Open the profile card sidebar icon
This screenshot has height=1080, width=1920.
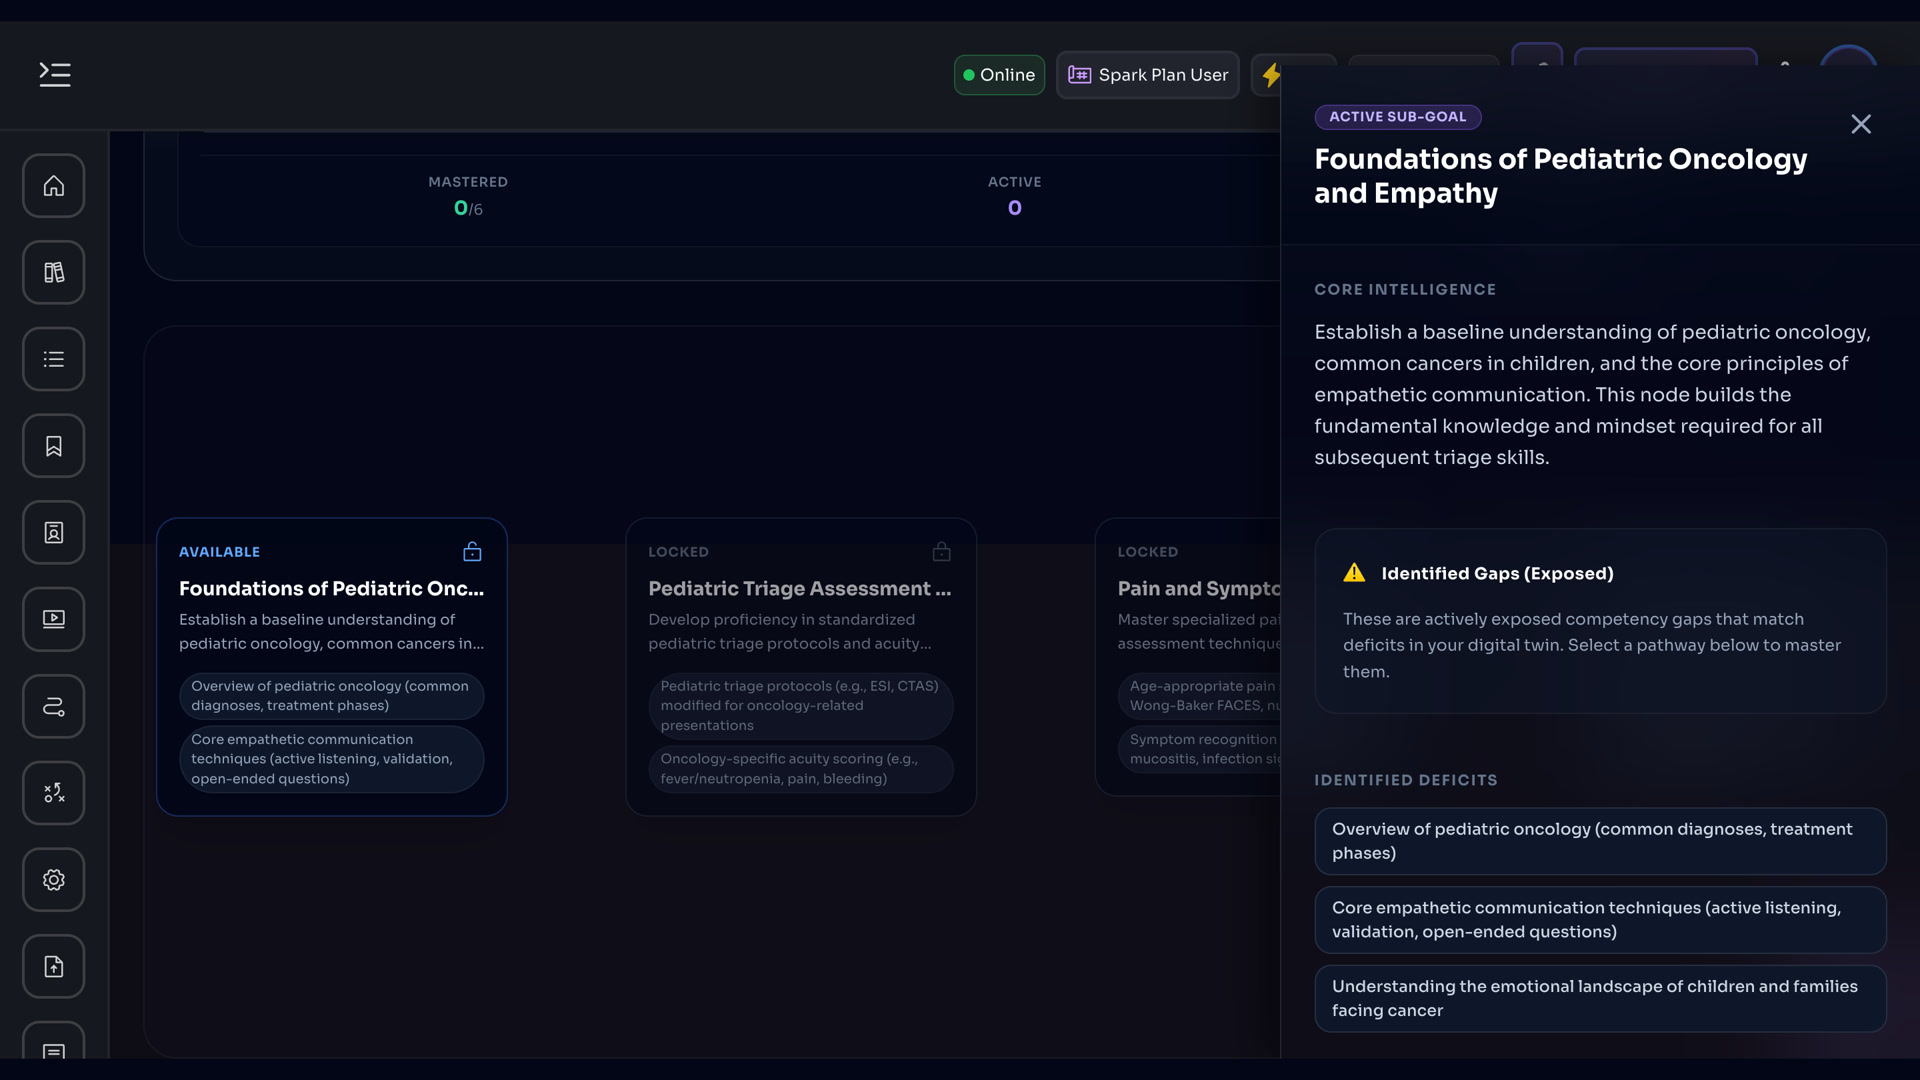pos(54,533)
